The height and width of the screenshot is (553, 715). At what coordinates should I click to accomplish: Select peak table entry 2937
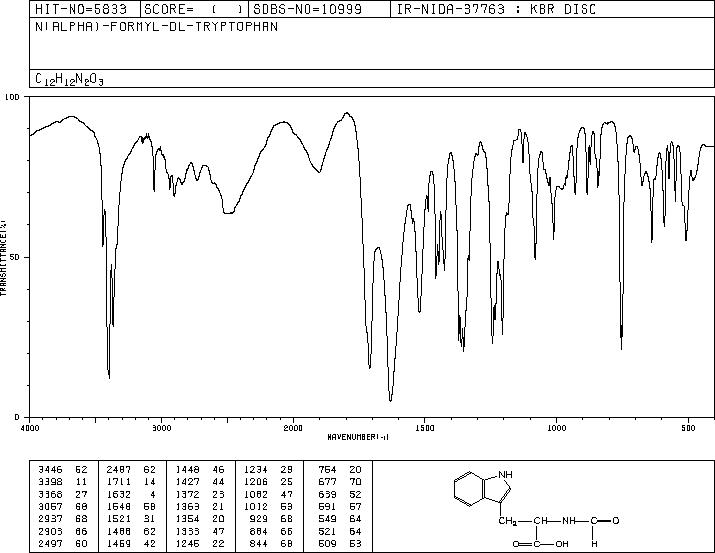(50, 519)
